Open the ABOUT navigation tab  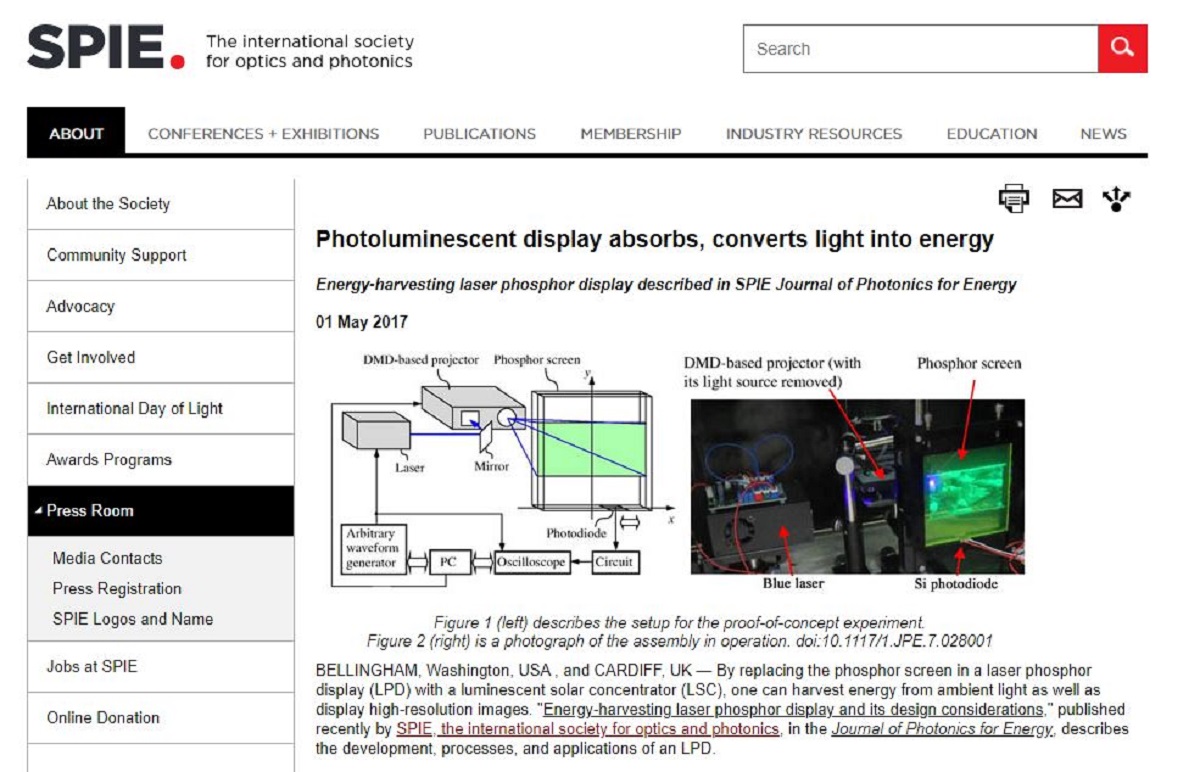[x=76, y=133]
